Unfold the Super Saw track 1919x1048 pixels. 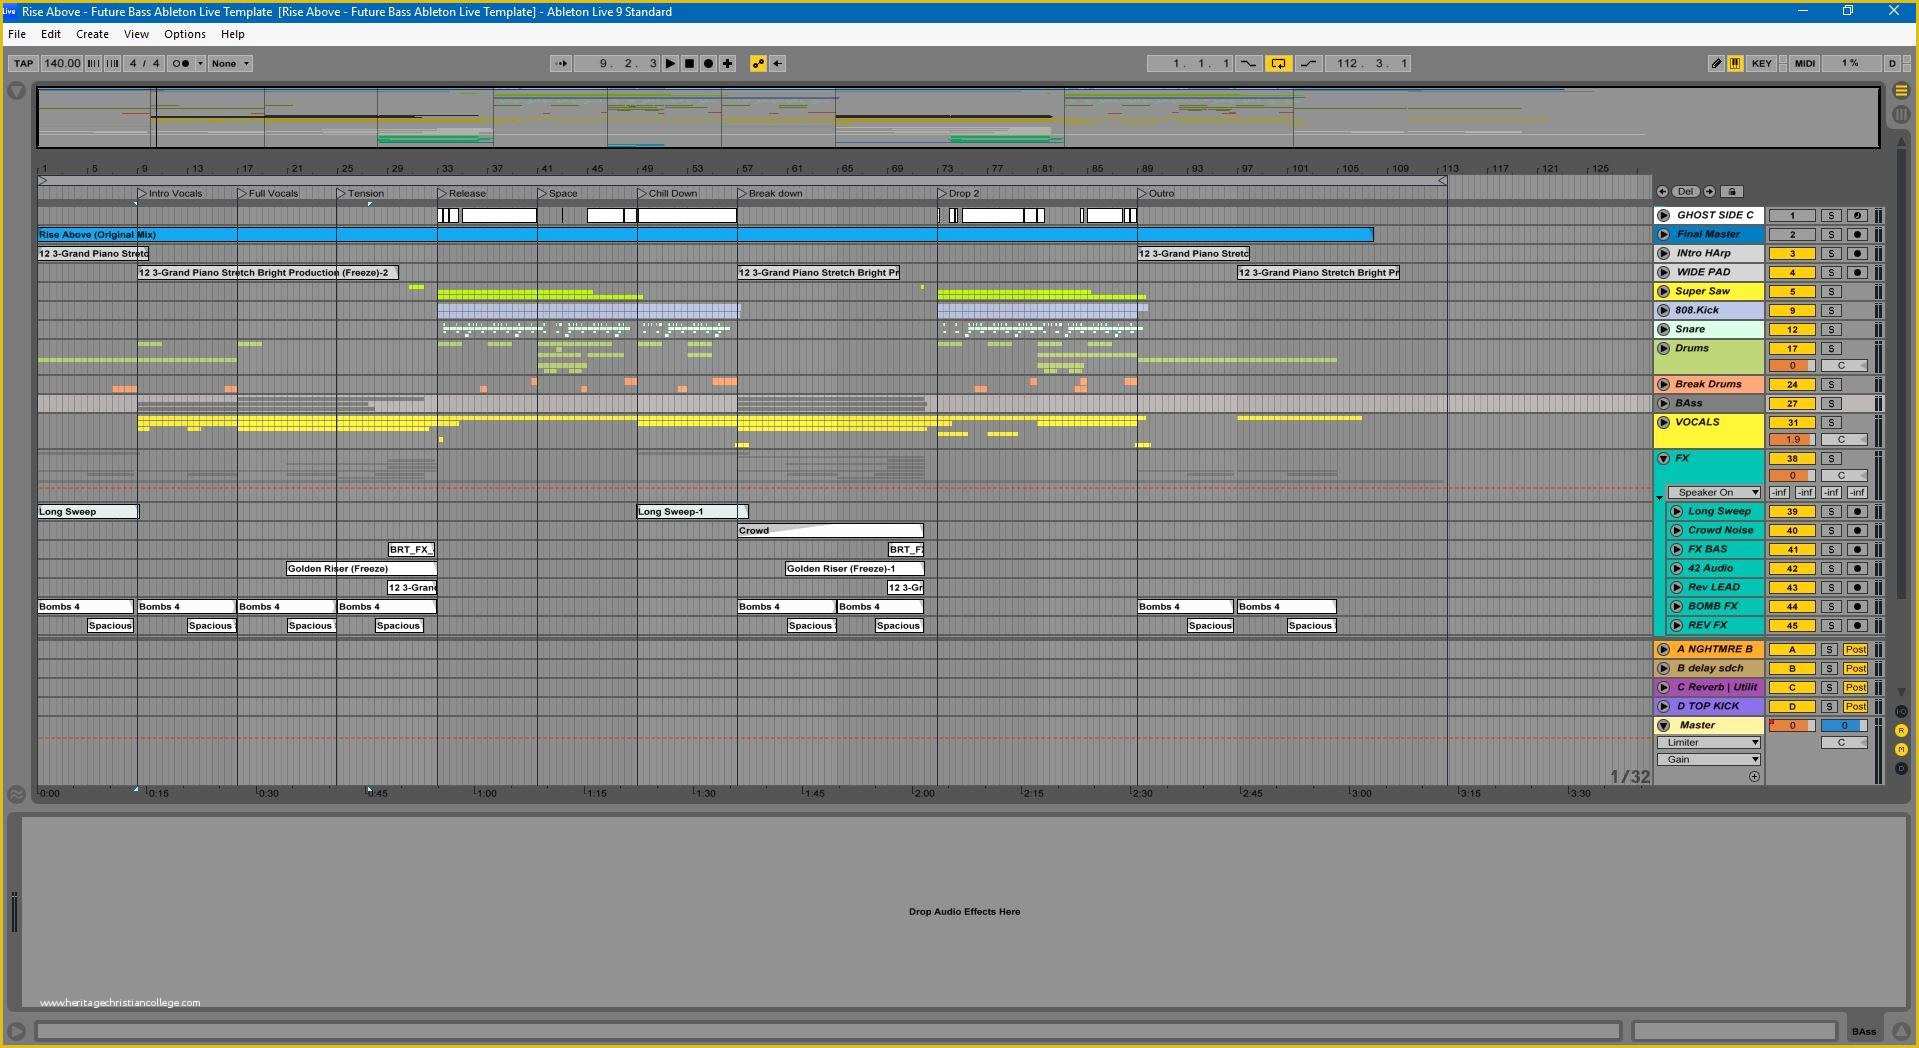tap(1663, 291)
